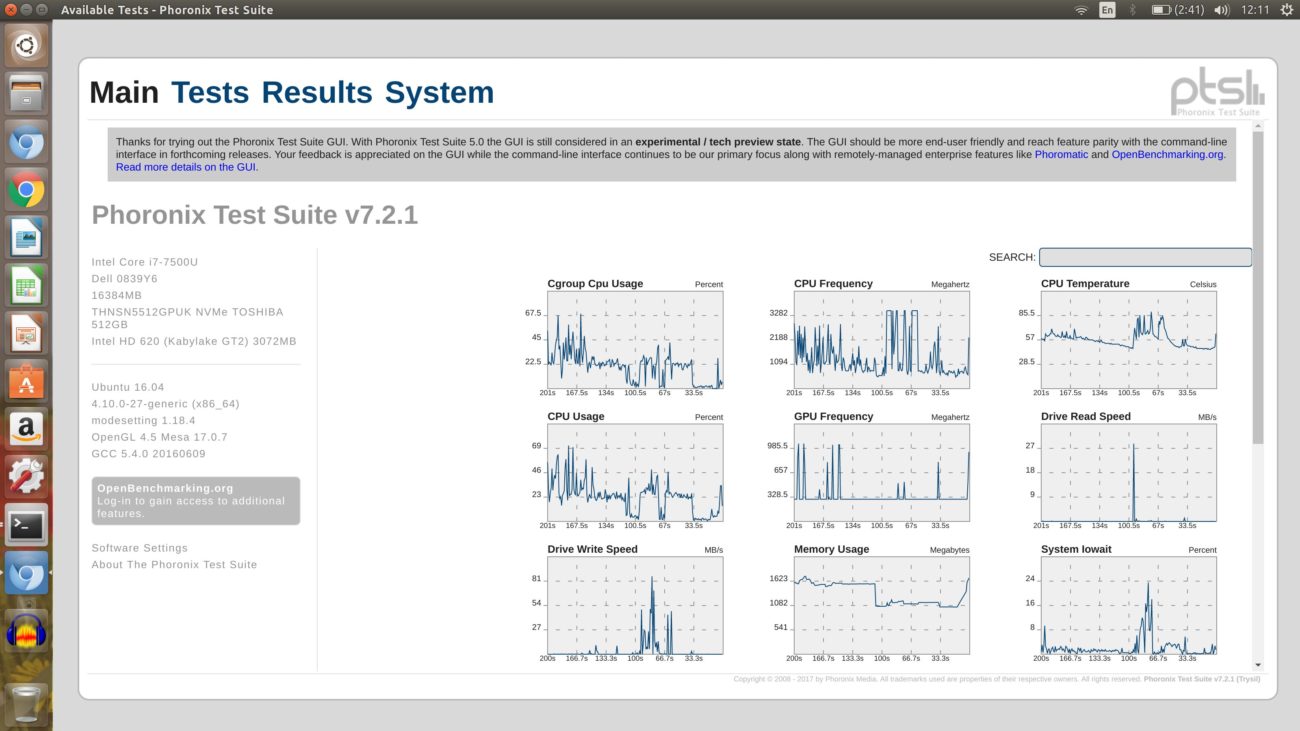Open Ubuntu Software center icon
Screen dimensions: 1300x731
coord(26,381)
